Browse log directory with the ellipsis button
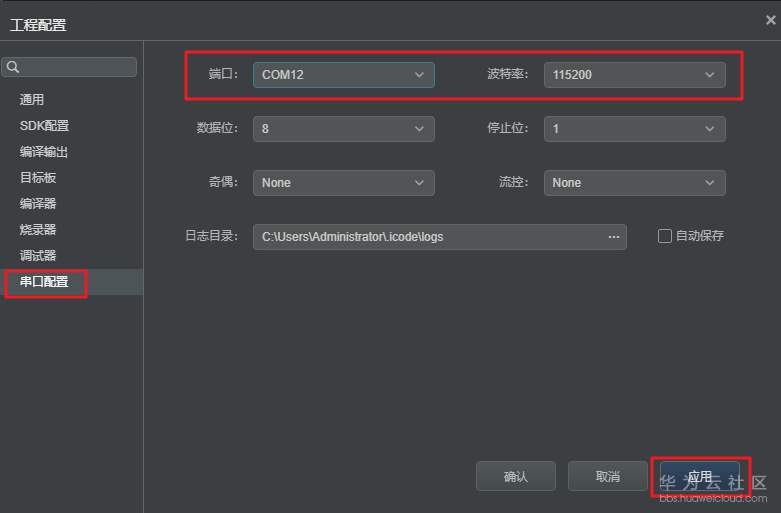Image resolution: width=781 pixels, height=513 pixels. click(x=614, y=237)
